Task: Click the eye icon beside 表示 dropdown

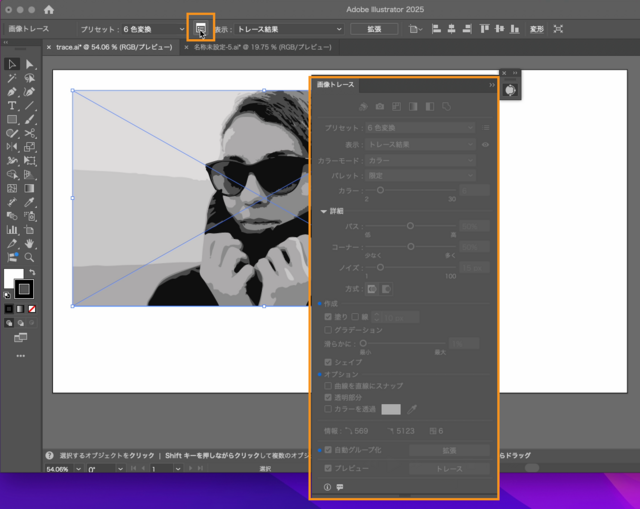Action: (x=485, y=144)
